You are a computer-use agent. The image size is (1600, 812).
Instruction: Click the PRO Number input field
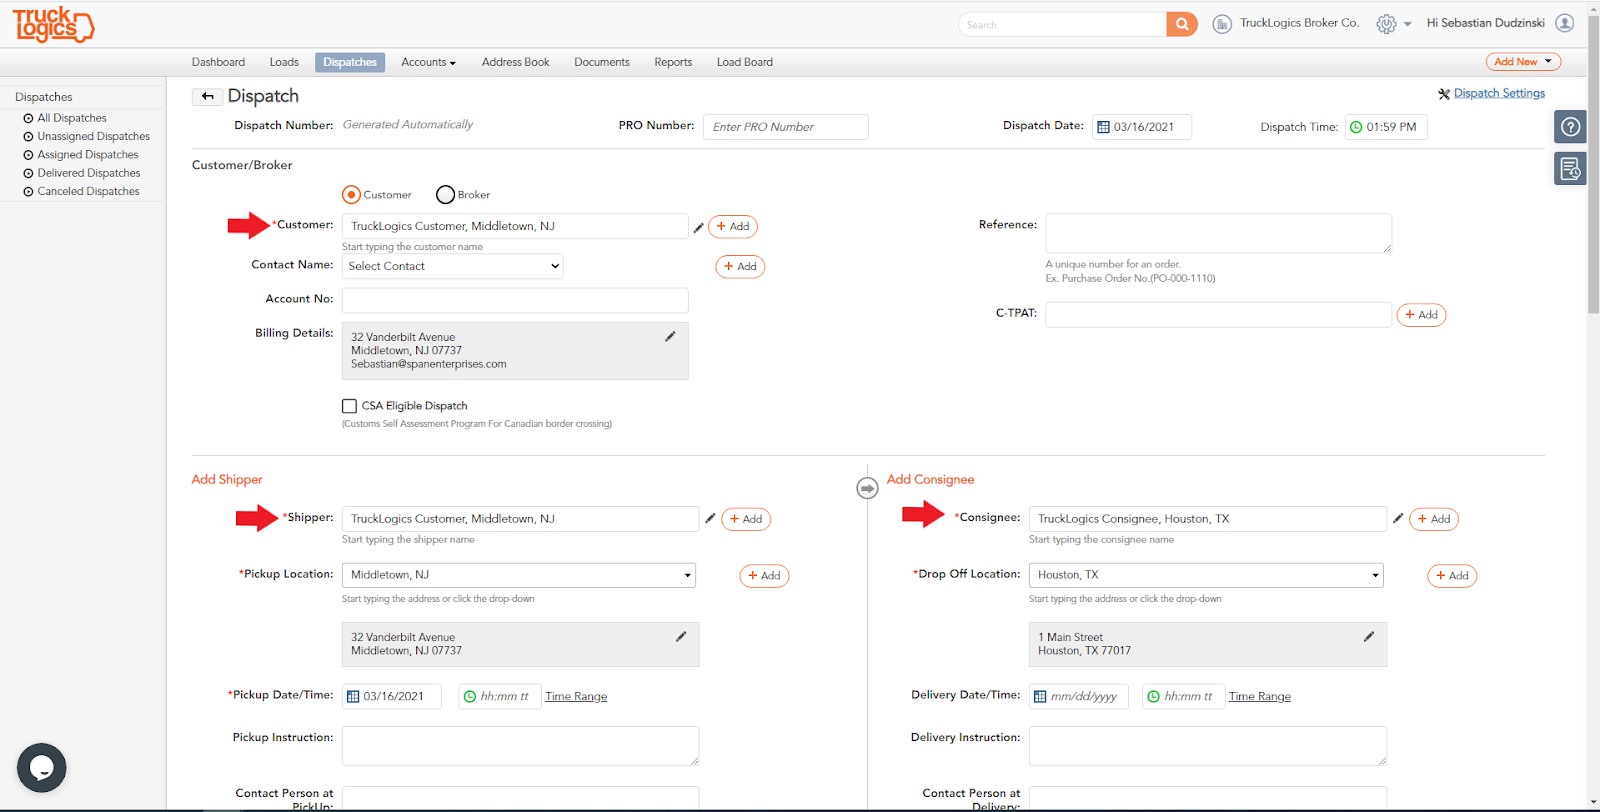(785, 127)
